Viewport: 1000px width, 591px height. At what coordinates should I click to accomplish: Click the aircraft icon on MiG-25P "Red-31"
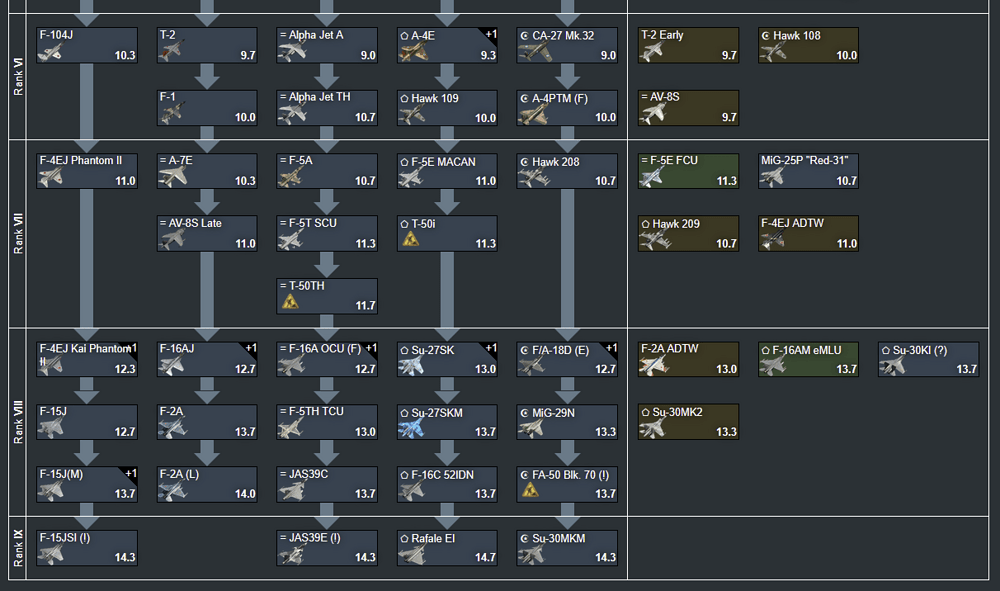pos(772,177)
